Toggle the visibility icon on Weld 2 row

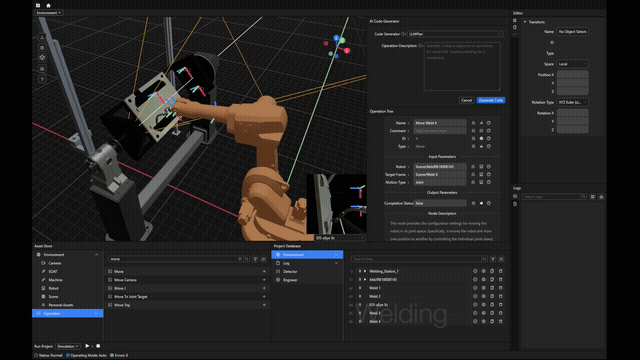(x=475, y=296)
